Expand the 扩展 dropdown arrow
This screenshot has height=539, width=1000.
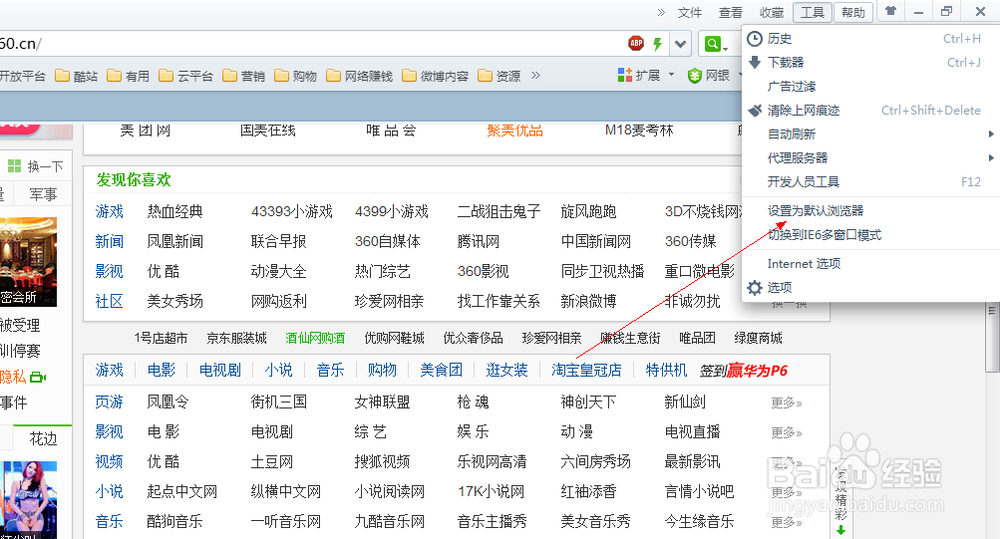coord(671,75)
